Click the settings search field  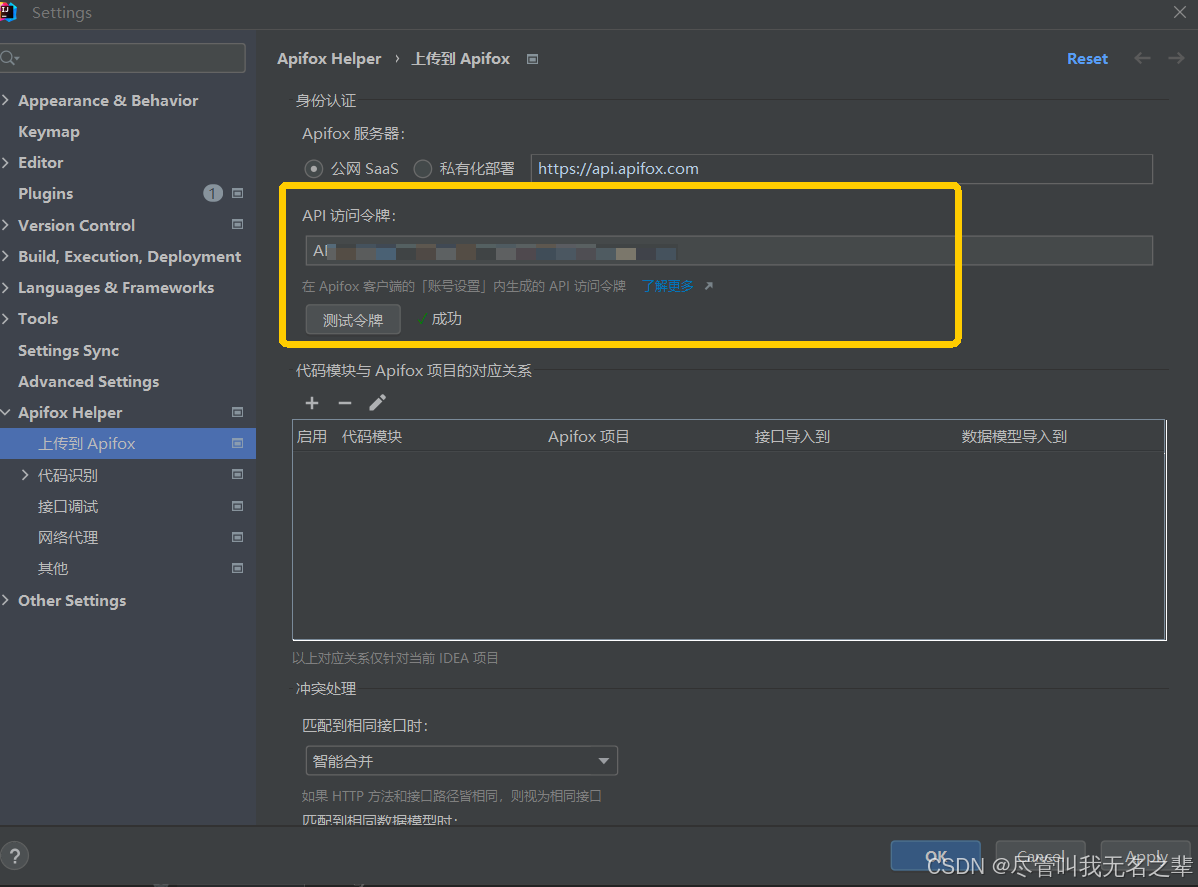point(123,58)
